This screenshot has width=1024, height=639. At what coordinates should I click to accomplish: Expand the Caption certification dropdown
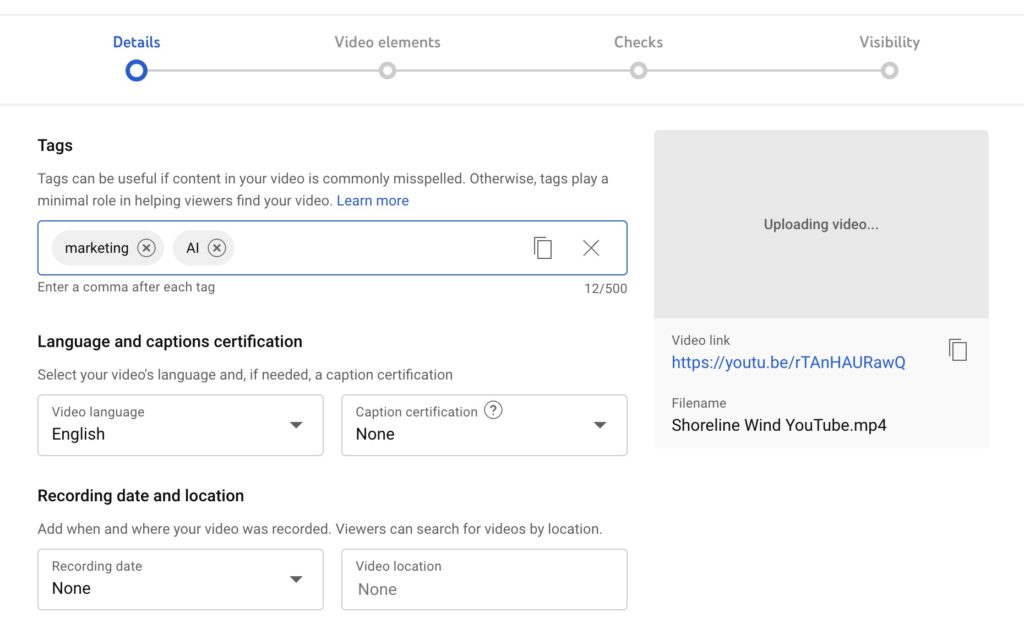pos(600,425)
